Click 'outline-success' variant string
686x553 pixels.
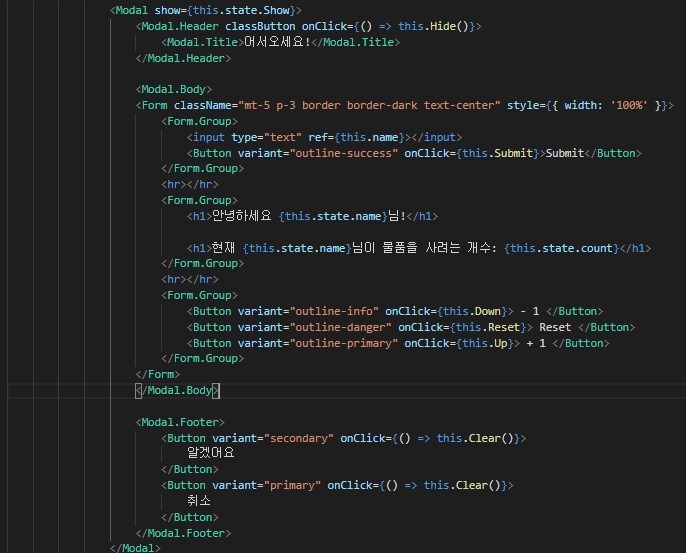[343, 154]
